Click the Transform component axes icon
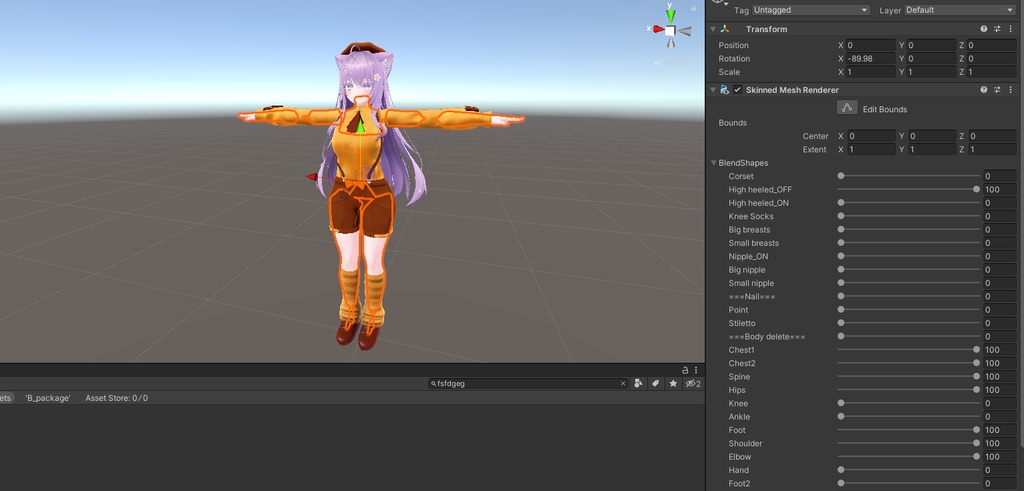The image size is (1024, 491). point(724,29)
